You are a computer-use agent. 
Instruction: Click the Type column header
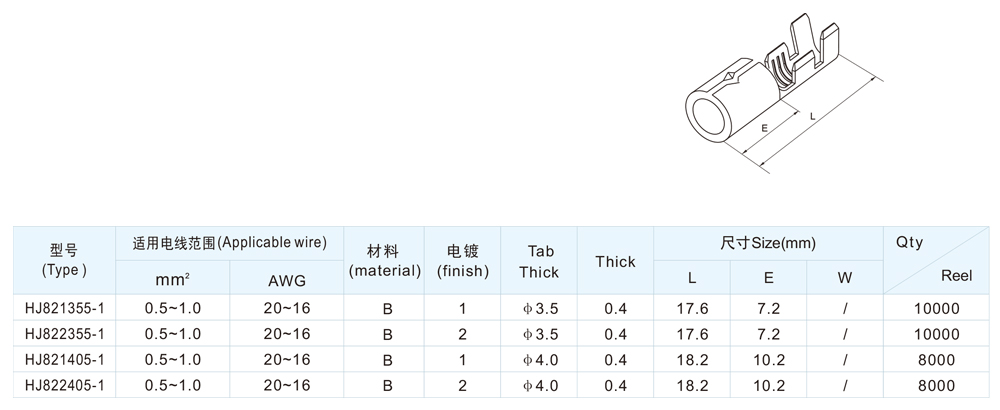[63, 260]
